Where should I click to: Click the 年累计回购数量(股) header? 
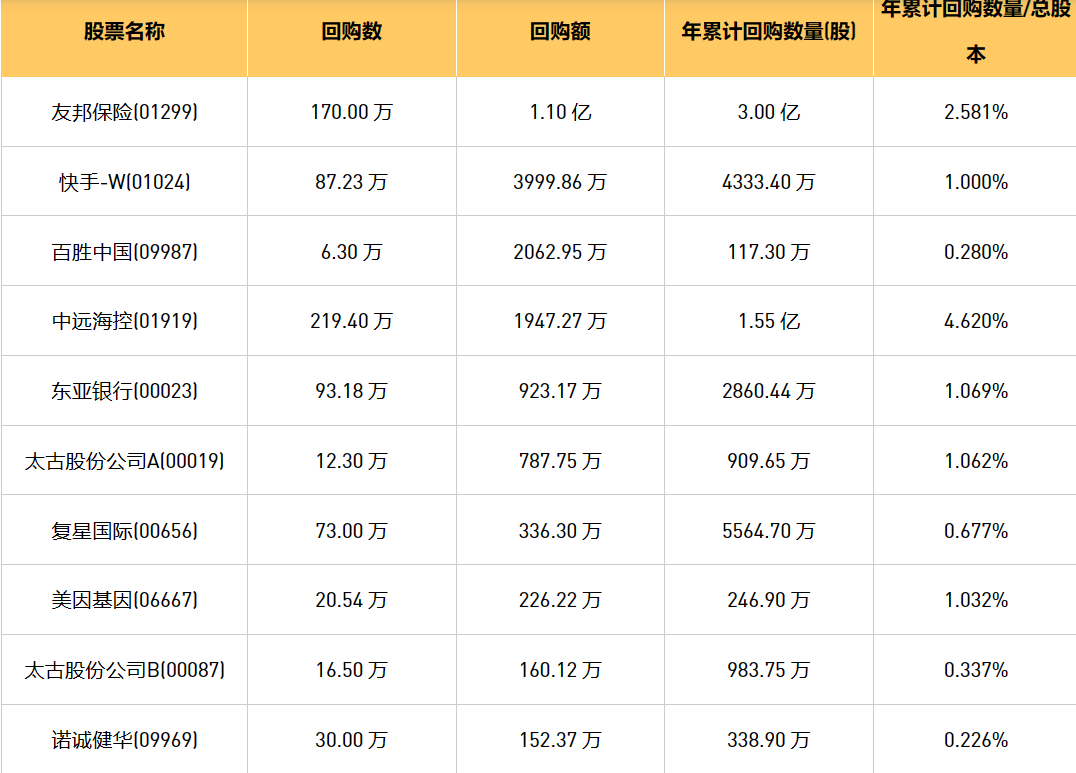tap(768, 32)
